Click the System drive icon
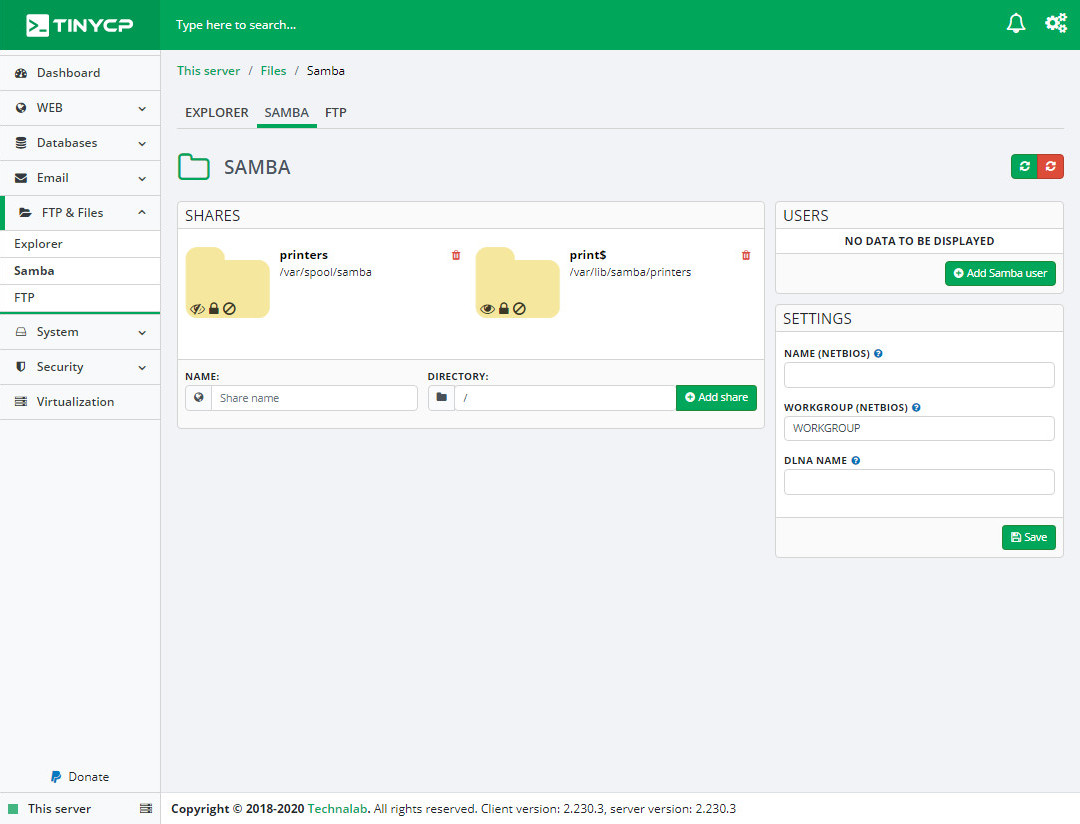 21,331
